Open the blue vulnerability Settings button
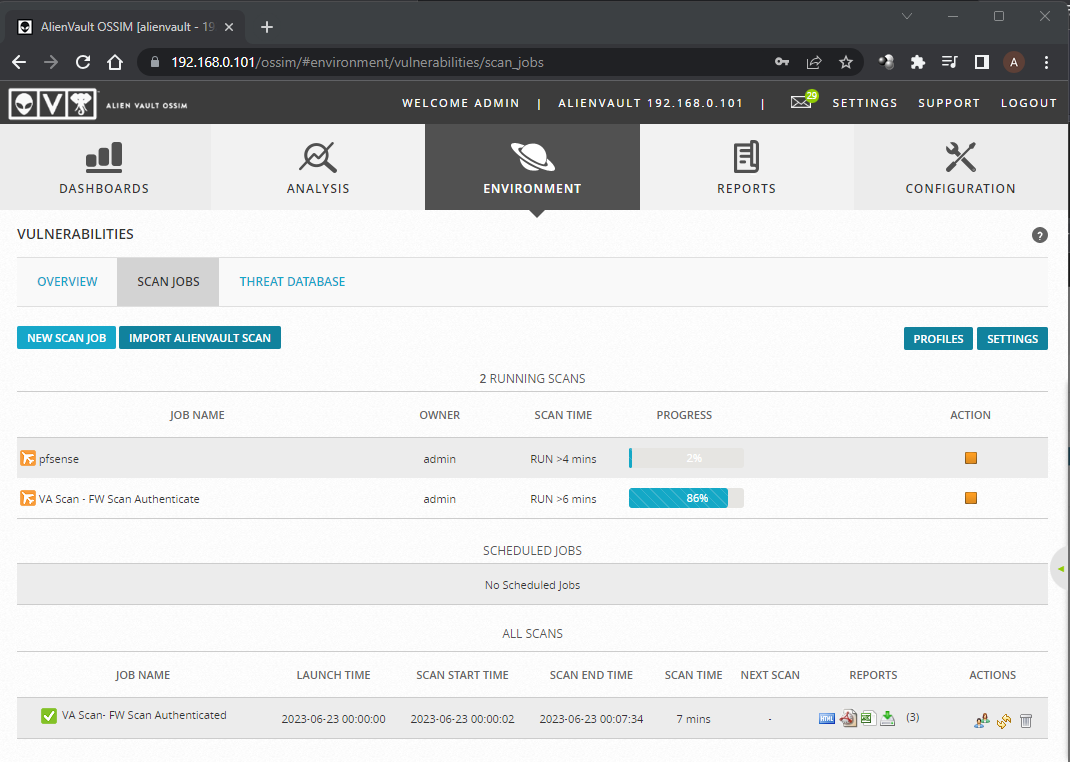The width and height of the screenshot is (1070, 762). point(1012,338)
